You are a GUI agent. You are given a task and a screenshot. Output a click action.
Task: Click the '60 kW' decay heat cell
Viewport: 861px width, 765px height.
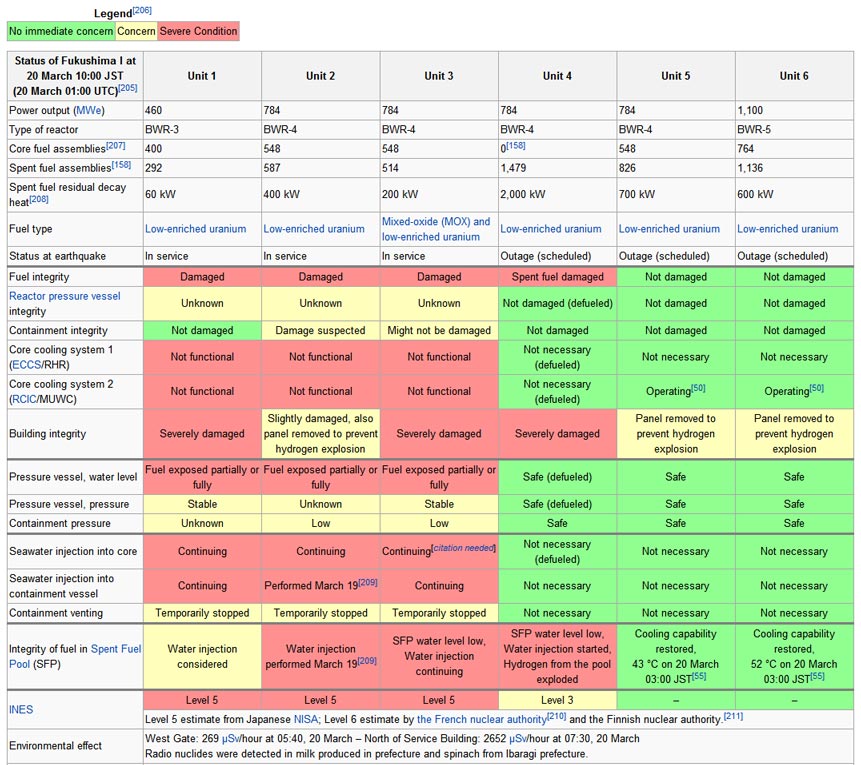click(202, 194)
